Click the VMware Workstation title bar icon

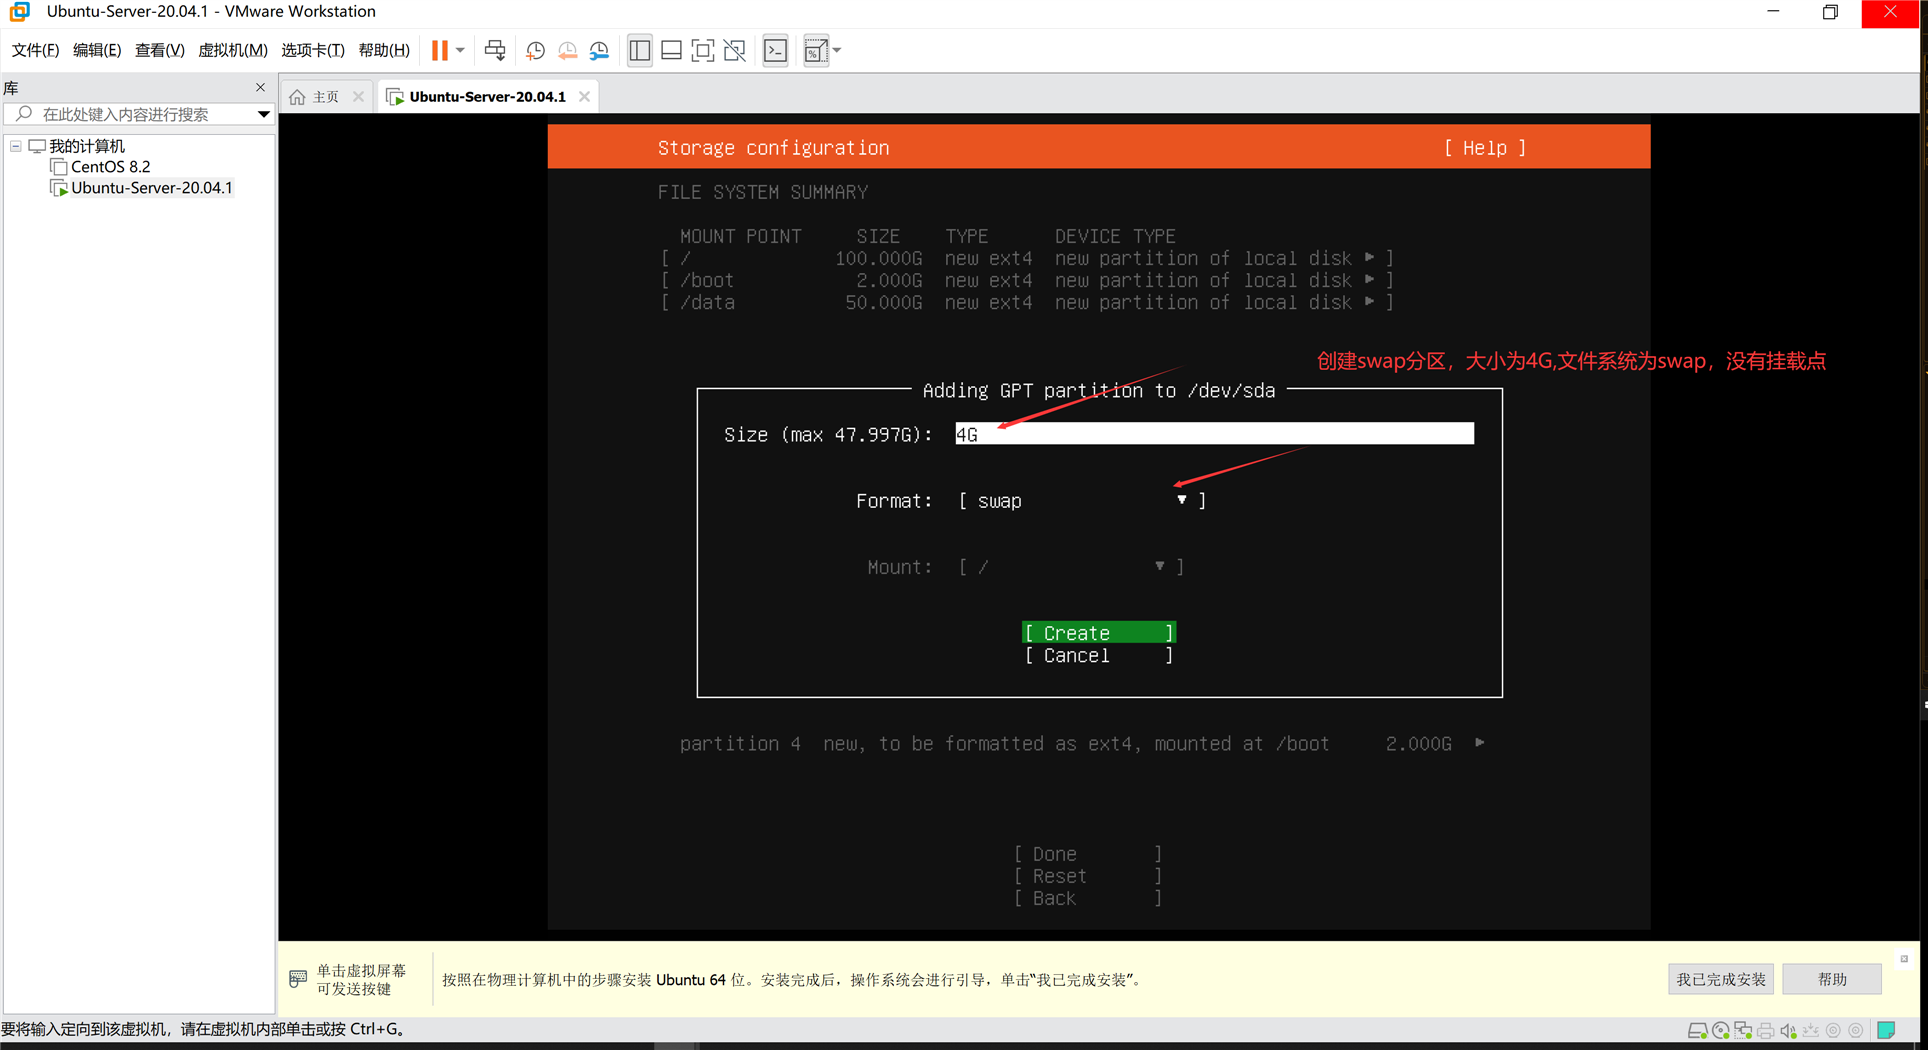click(19, 12)
